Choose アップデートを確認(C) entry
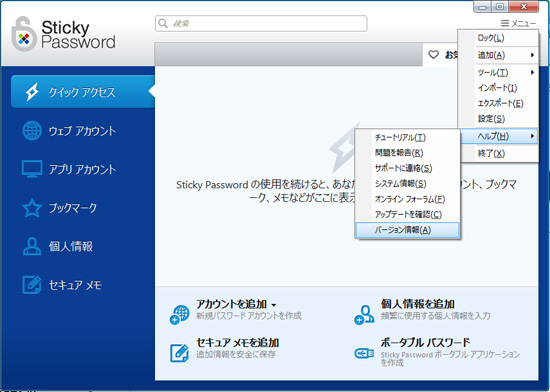 click(407, 215)
